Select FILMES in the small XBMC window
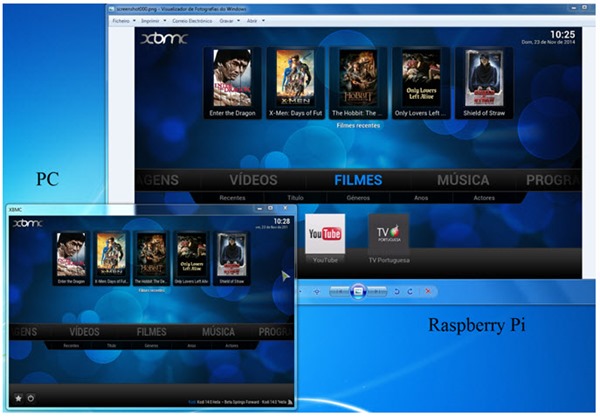This screenshot has height=417, width=600. click(x=152, y=332)
